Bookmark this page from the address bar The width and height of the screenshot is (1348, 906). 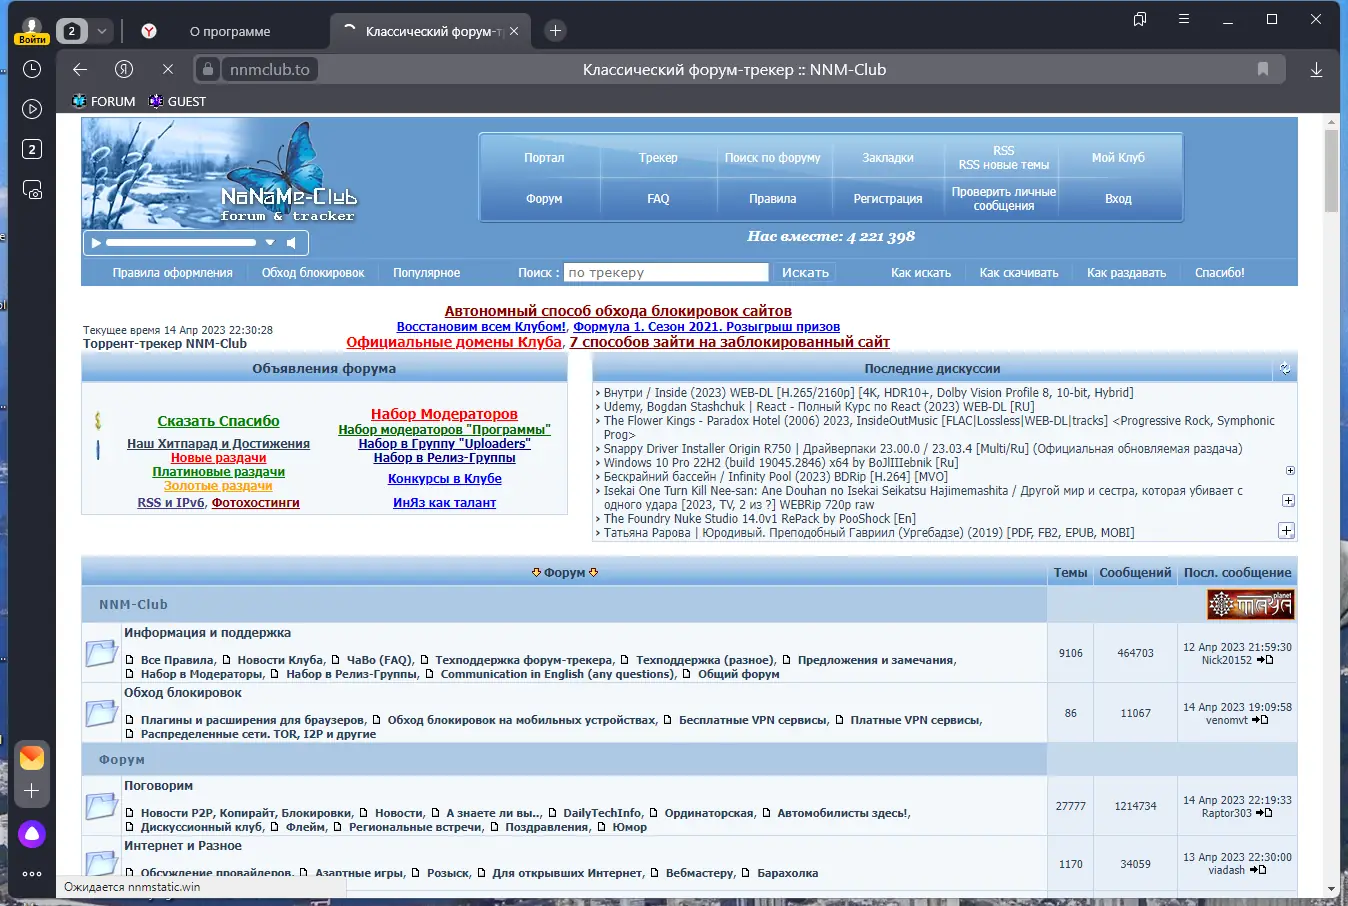[x=1263, y=69]
